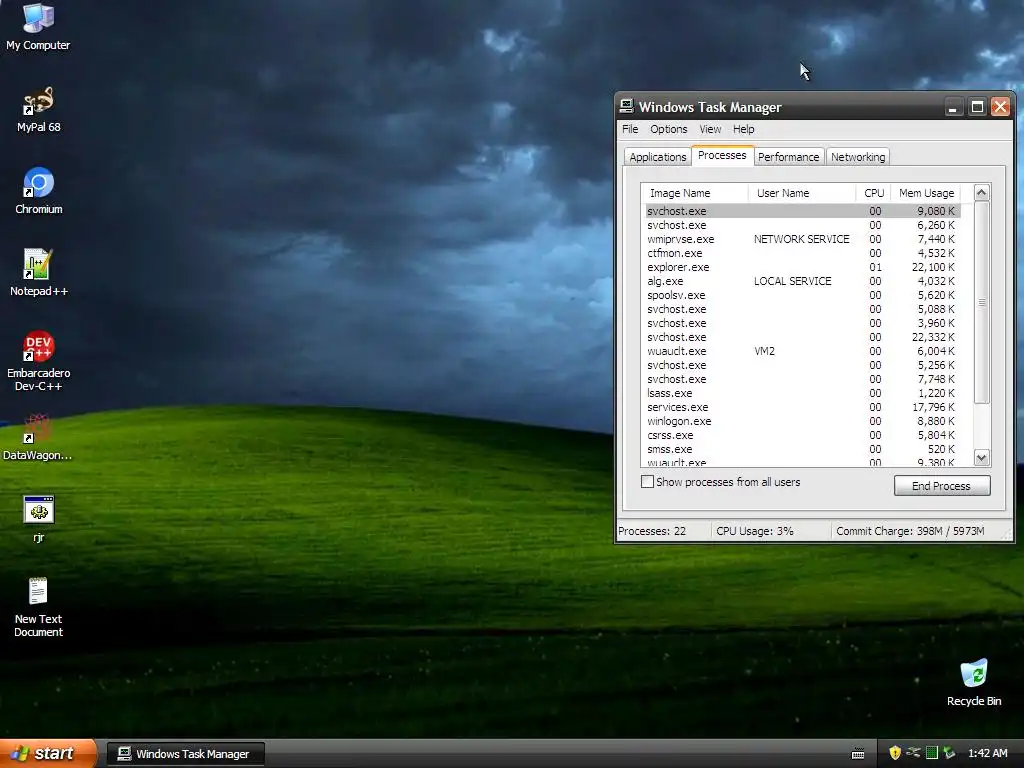Image resolution: width=1024 pixels, height=768 pixels.
Task: Click the process list scrollbar thumb
Action: coord(982,302)
